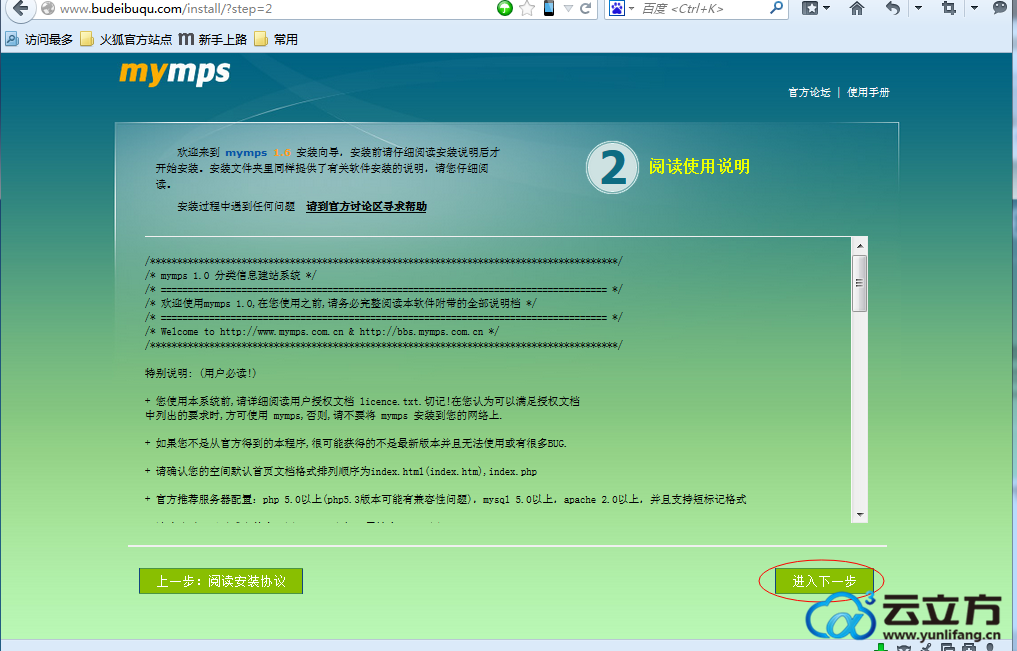
Task: Click the search magnifier icon
Action: pos(776,8)
